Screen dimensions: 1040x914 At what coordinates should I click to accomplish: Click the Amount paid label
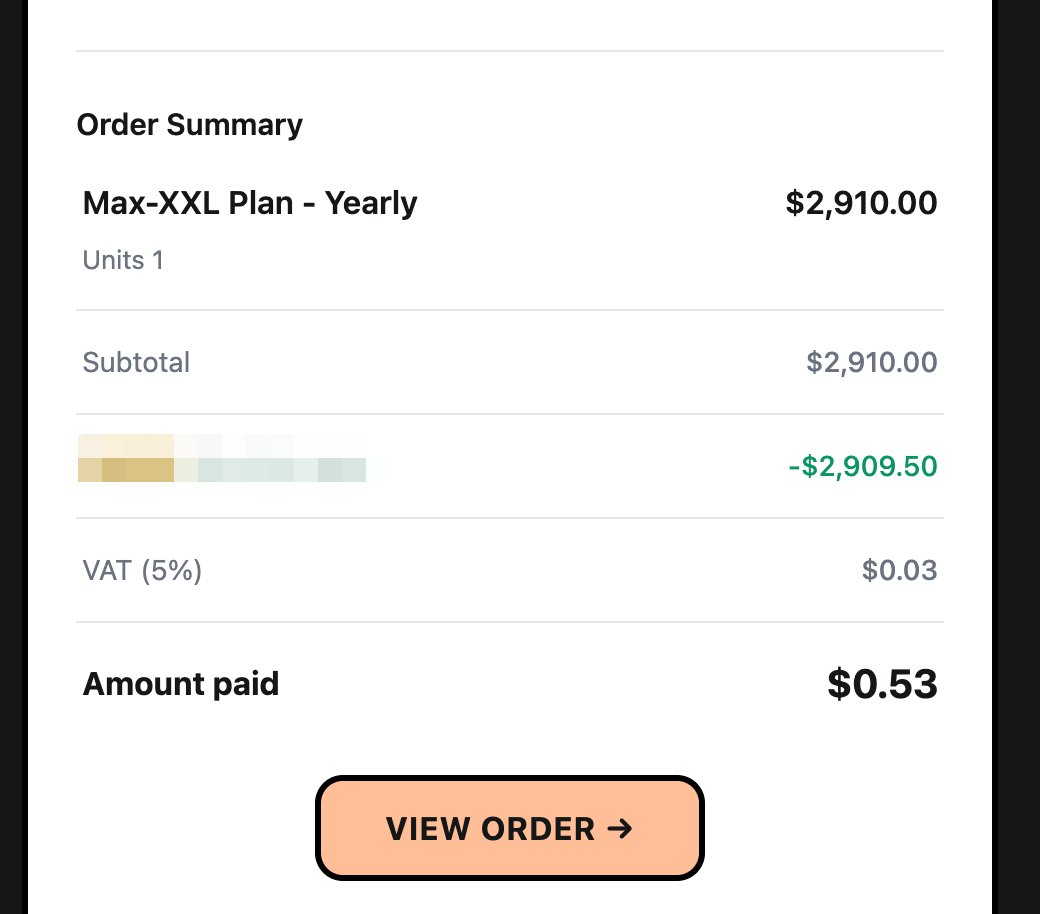tap(181, 684)
